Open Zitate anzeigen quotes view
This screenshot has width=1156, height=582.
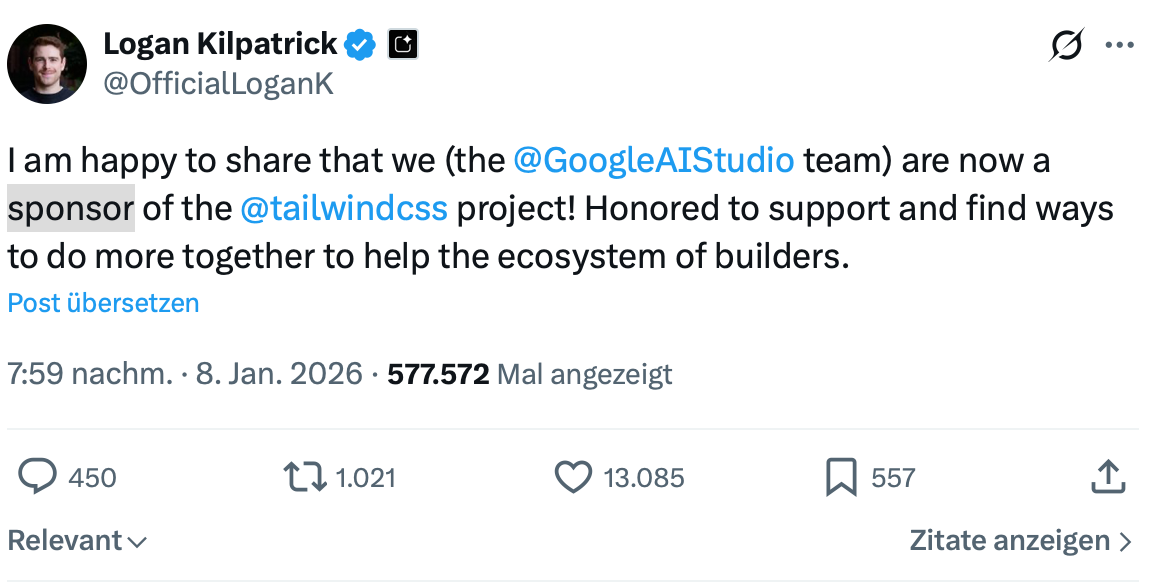1020,541
